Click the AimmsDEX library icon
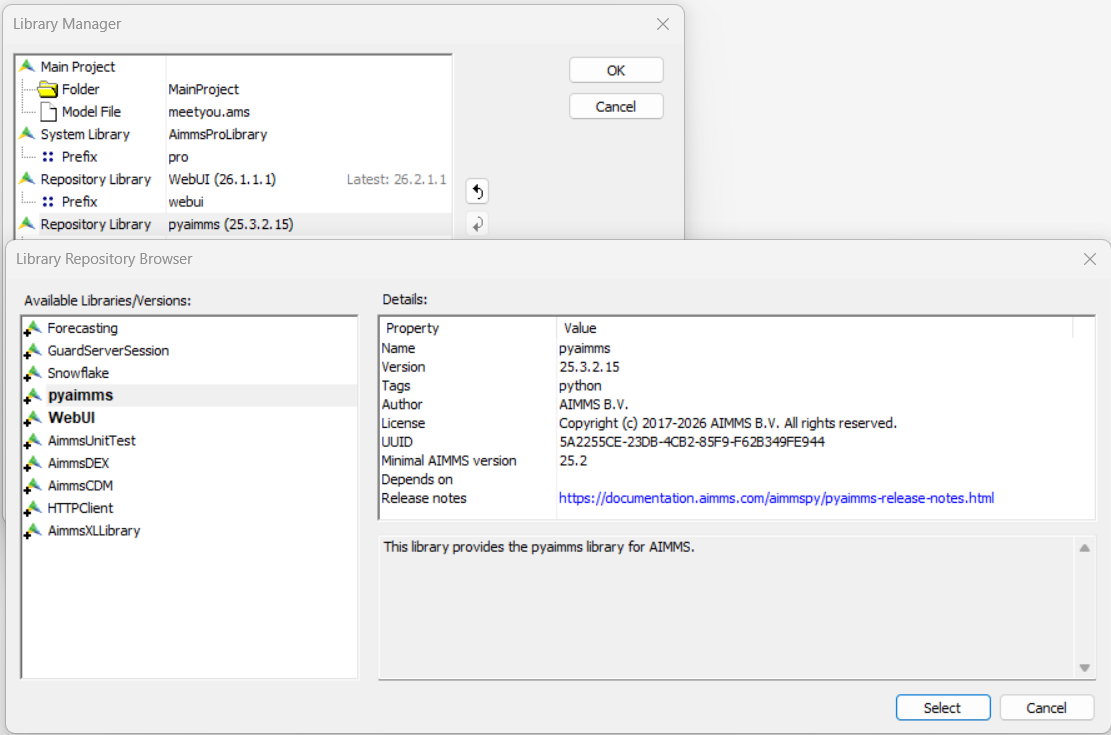Screen dimensions: 1111x735 pos(34,463)
